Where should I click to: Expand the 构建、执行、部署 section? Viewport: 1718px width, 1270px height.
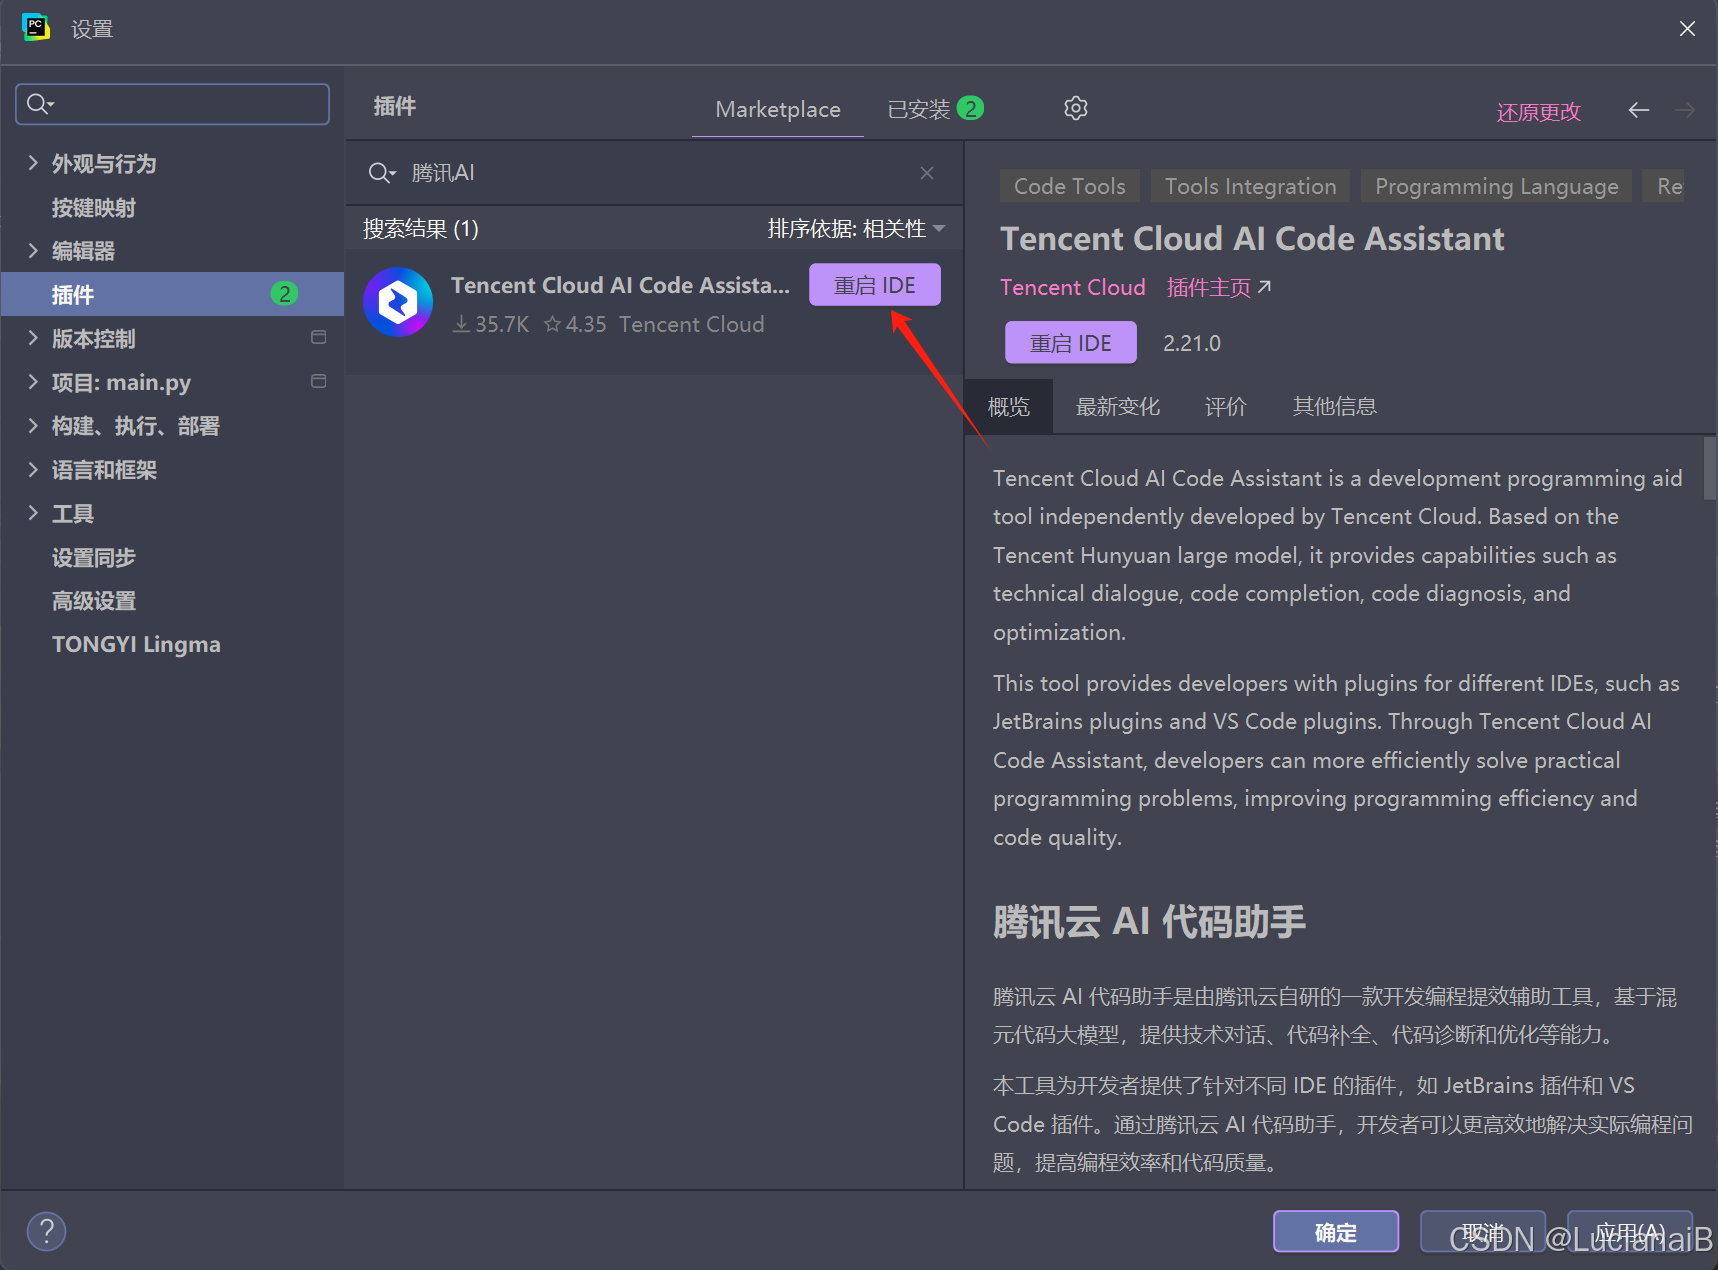click(33, 425)
